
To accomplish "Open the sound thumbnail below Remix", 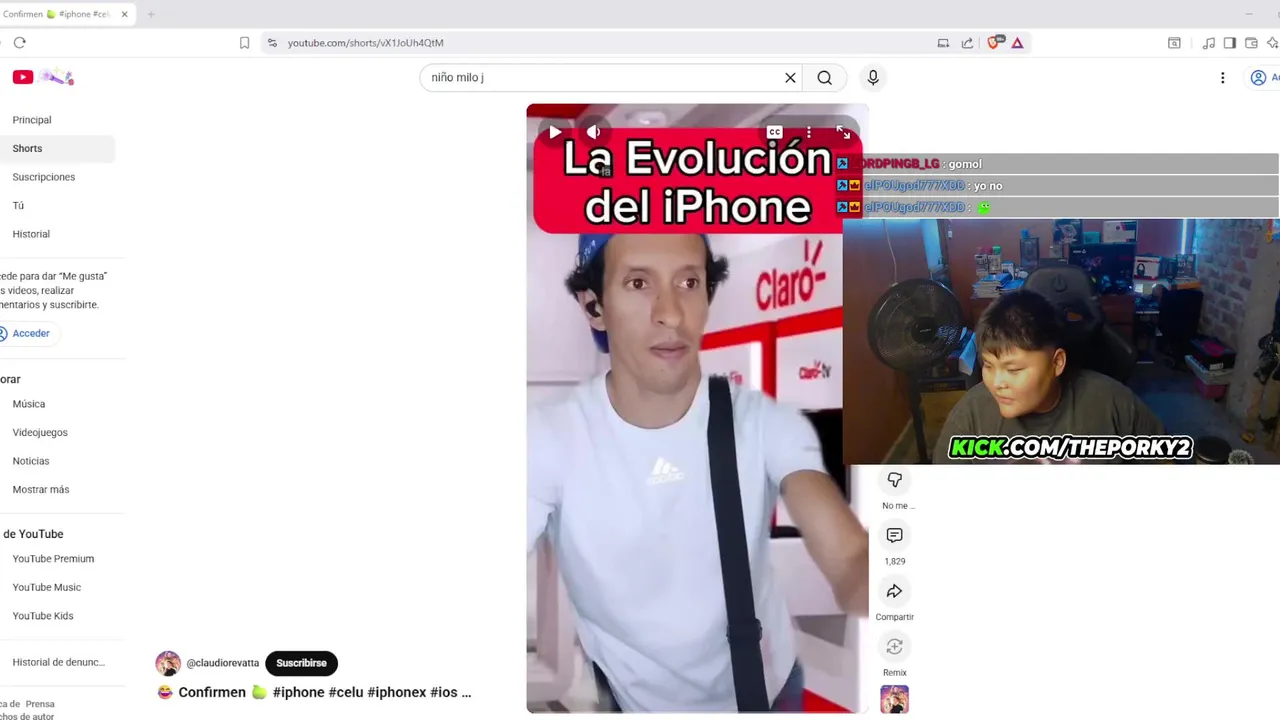I will (x=895, y=699).
